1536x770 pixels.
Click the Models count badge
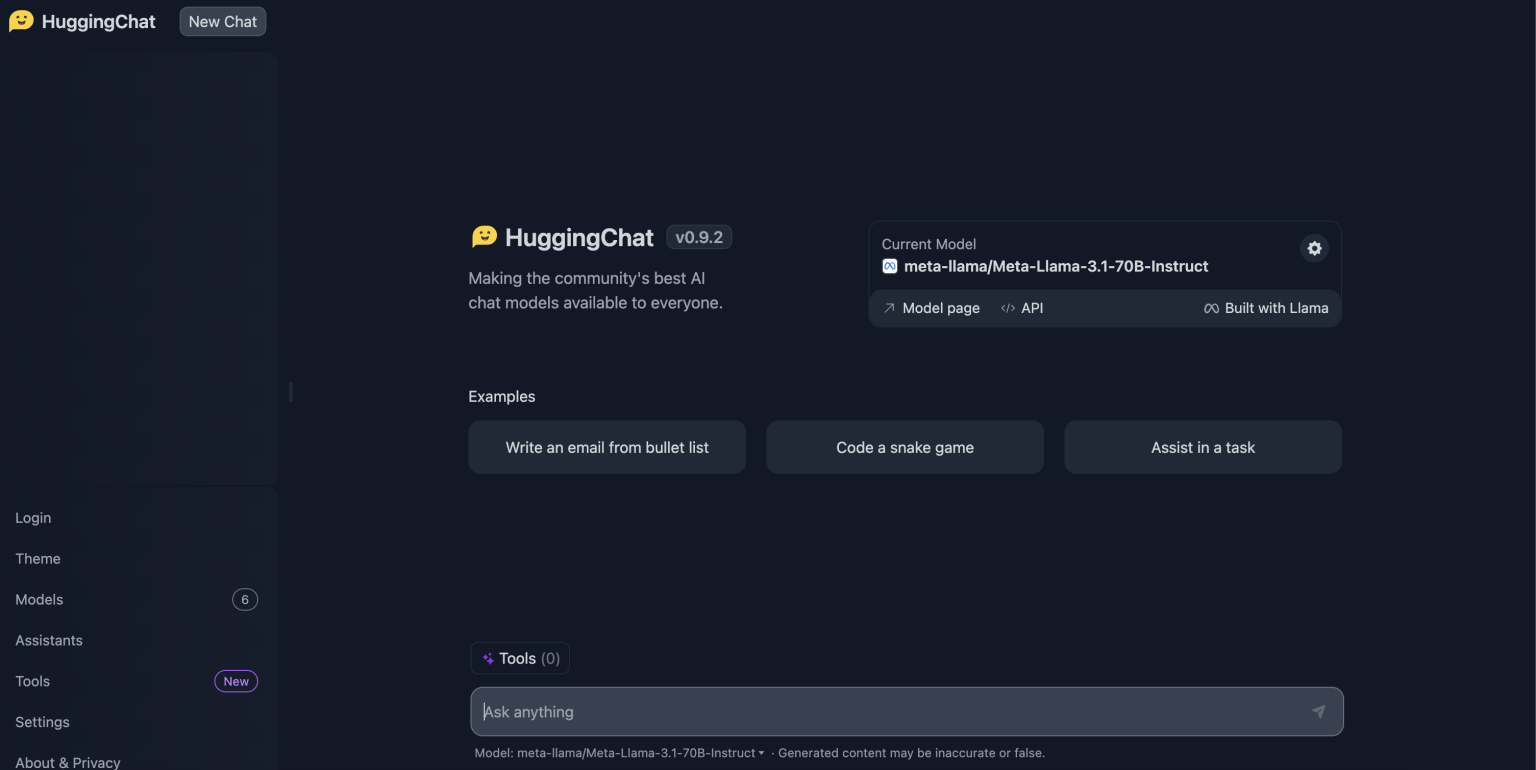(245, 599)
